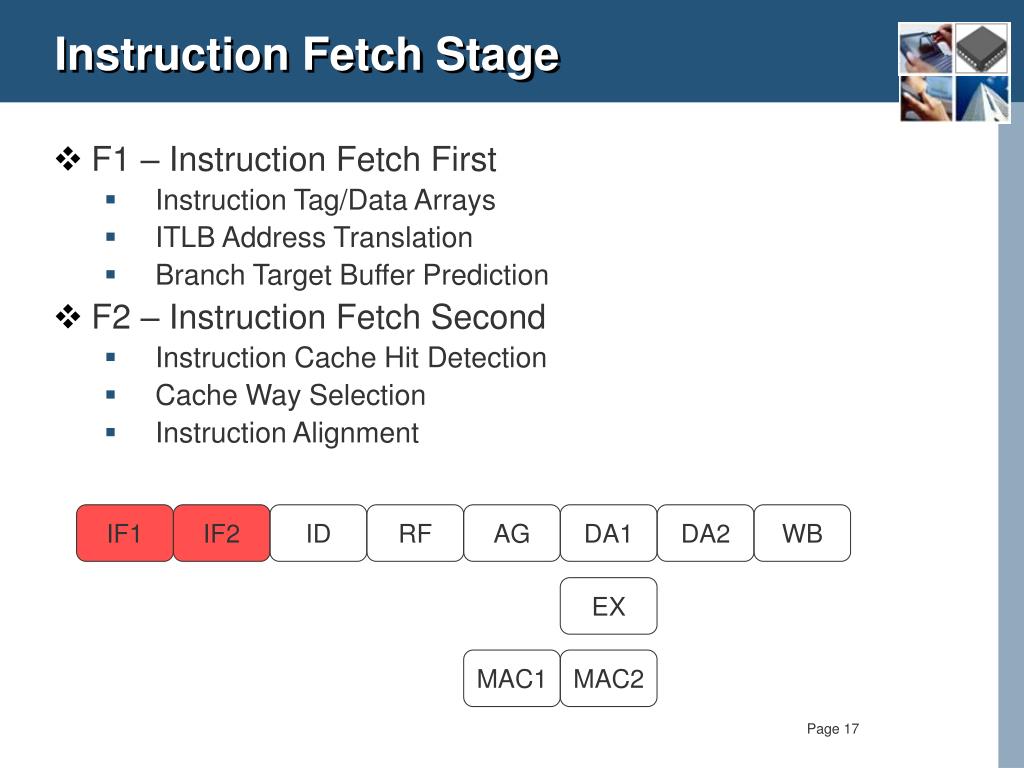Screen dimensions: 1024x768
Task: Select the DA1 stage box
Action: [608, 533]
